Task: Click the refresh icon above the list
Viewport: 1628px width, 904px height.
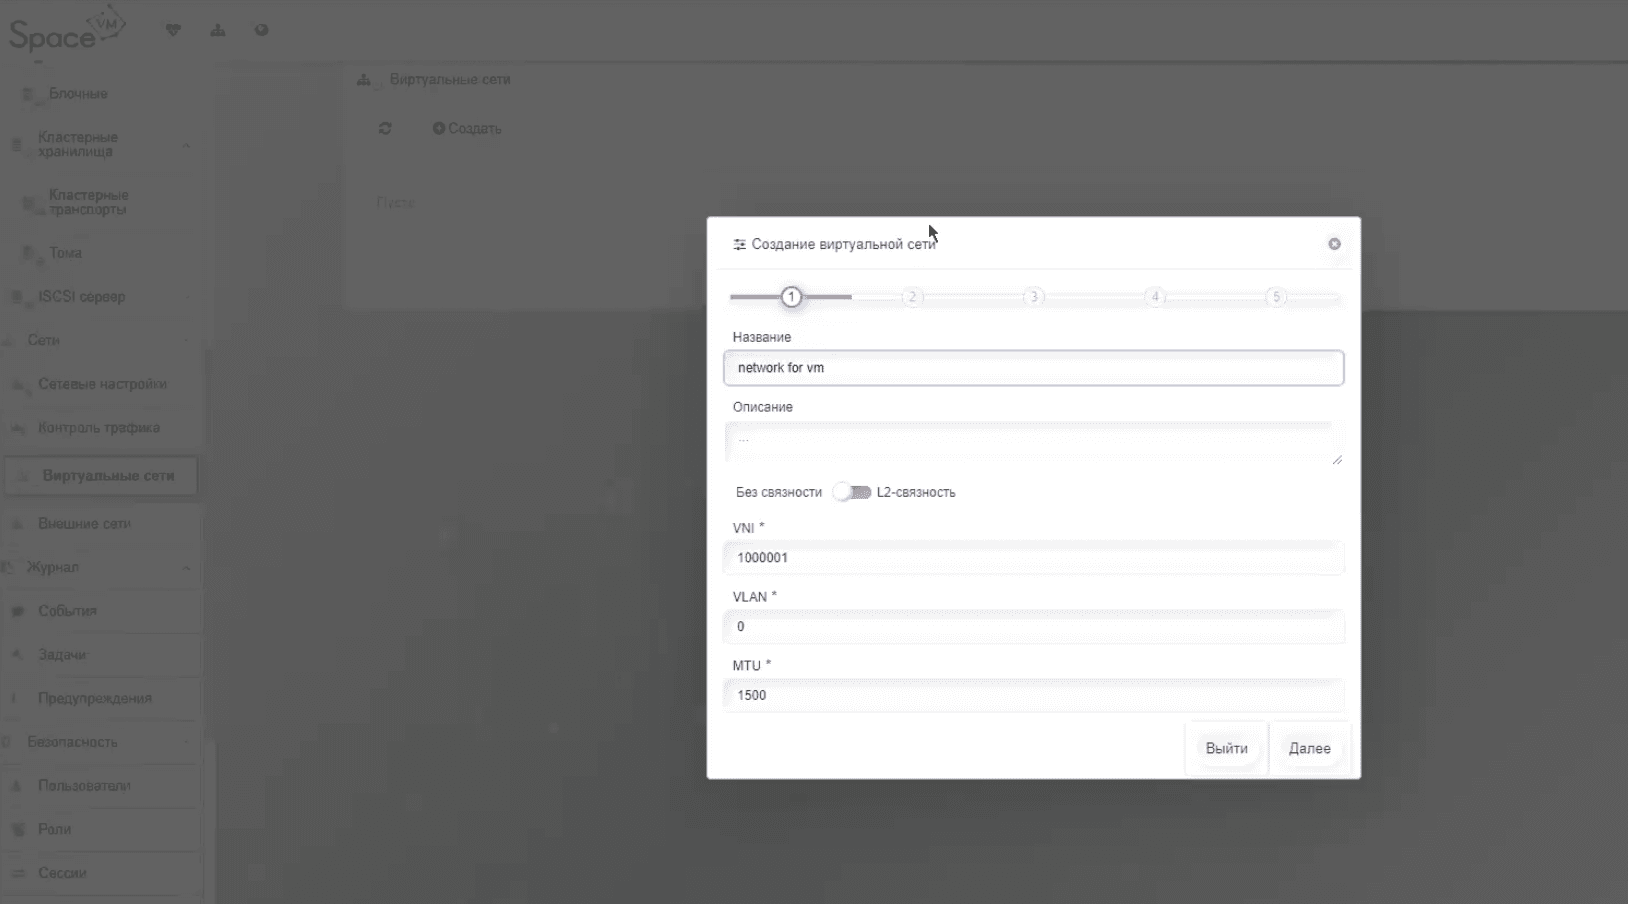Action: (385, 128)
